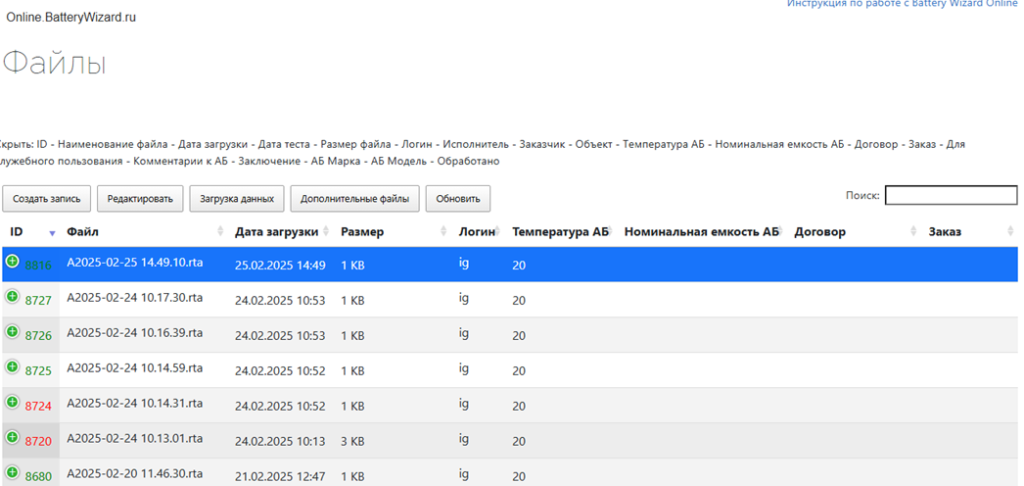Sort by 'Размер' column header
This screenshot has width=1024, height=486.
(360, 232)
